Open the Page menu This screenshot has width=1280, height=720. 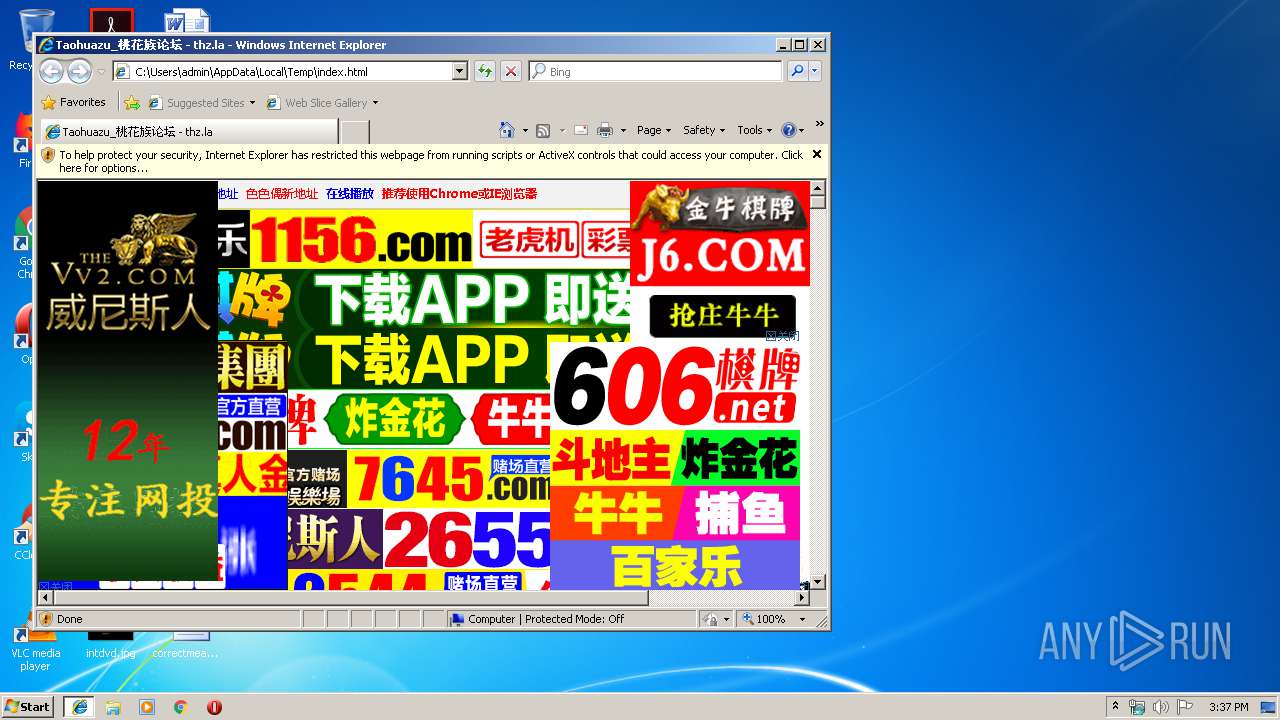[654, 130]
